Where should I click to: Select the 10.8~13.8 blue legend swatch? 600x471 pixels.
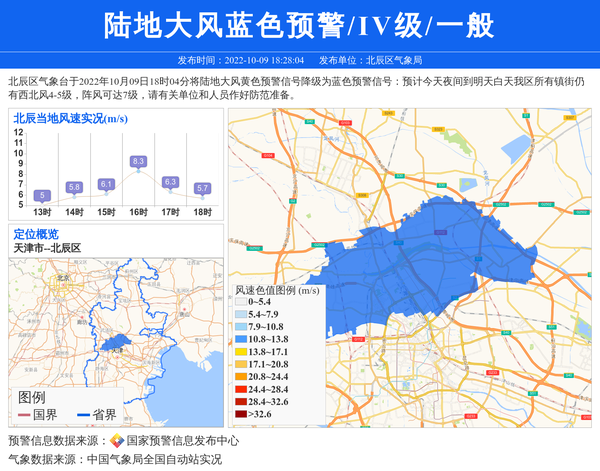click(x=241, y=339)
